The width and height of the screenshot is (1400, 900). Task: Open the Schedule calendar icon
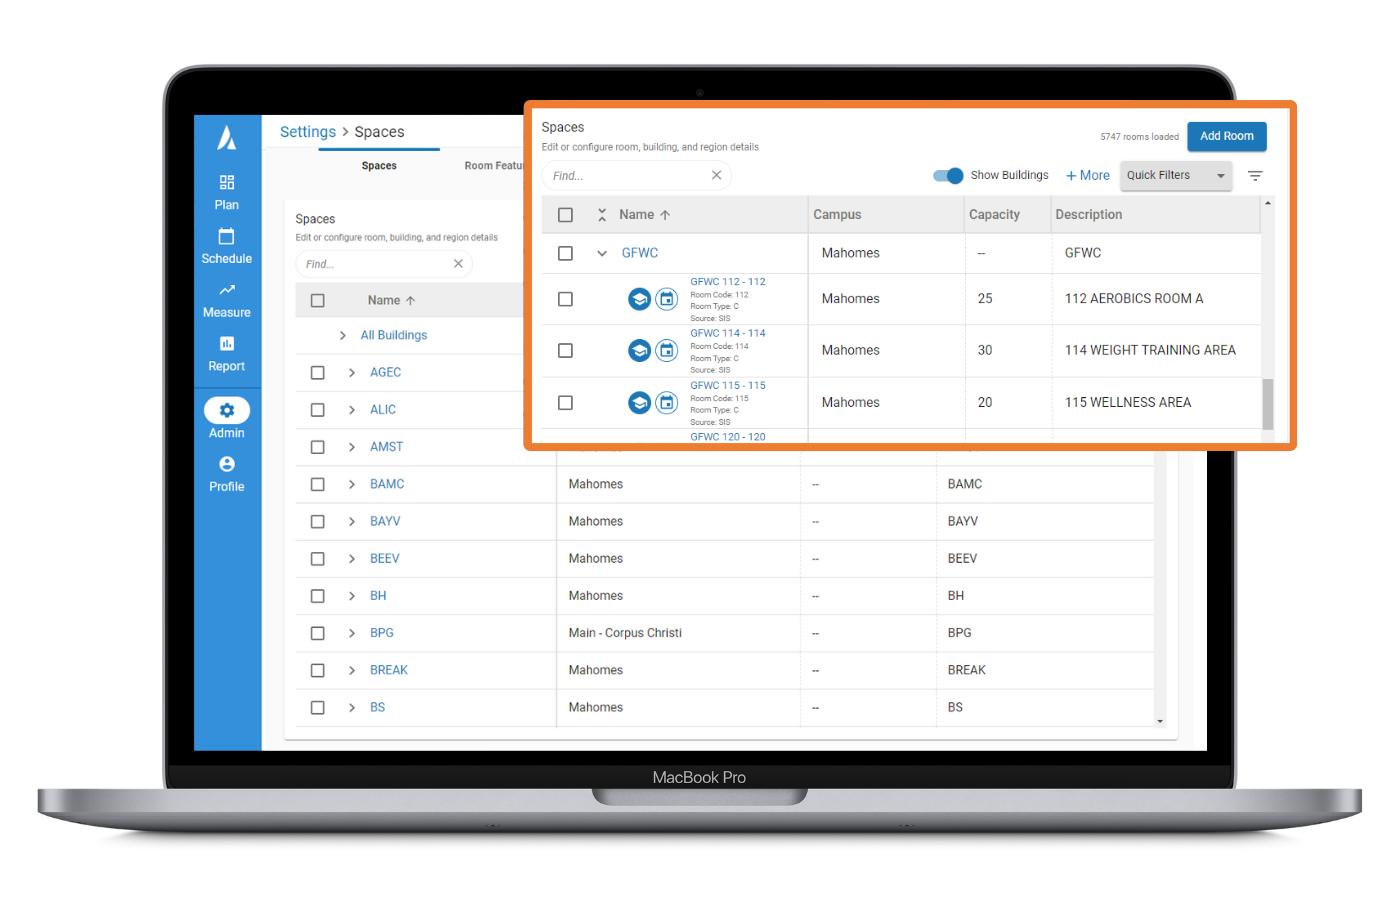click(x=227, y=237)
